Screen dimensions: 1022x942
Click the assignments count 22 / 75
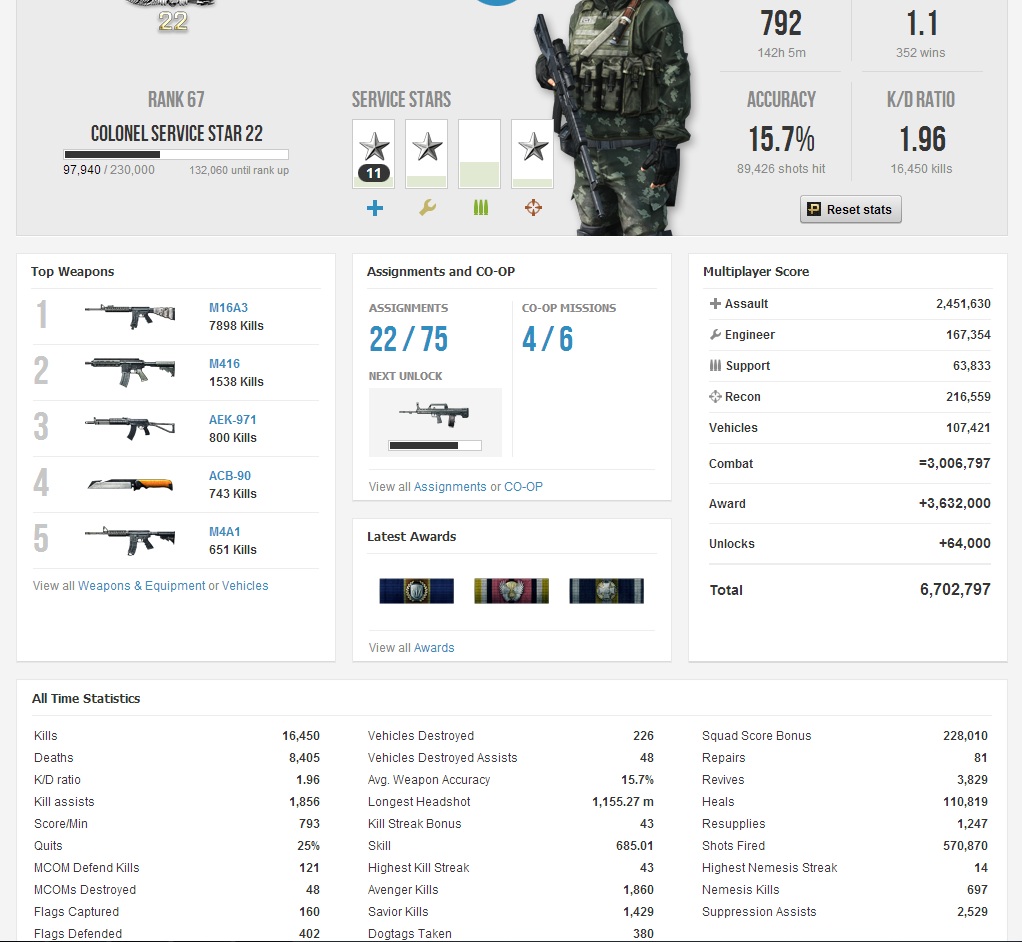(x=409, y=339)
